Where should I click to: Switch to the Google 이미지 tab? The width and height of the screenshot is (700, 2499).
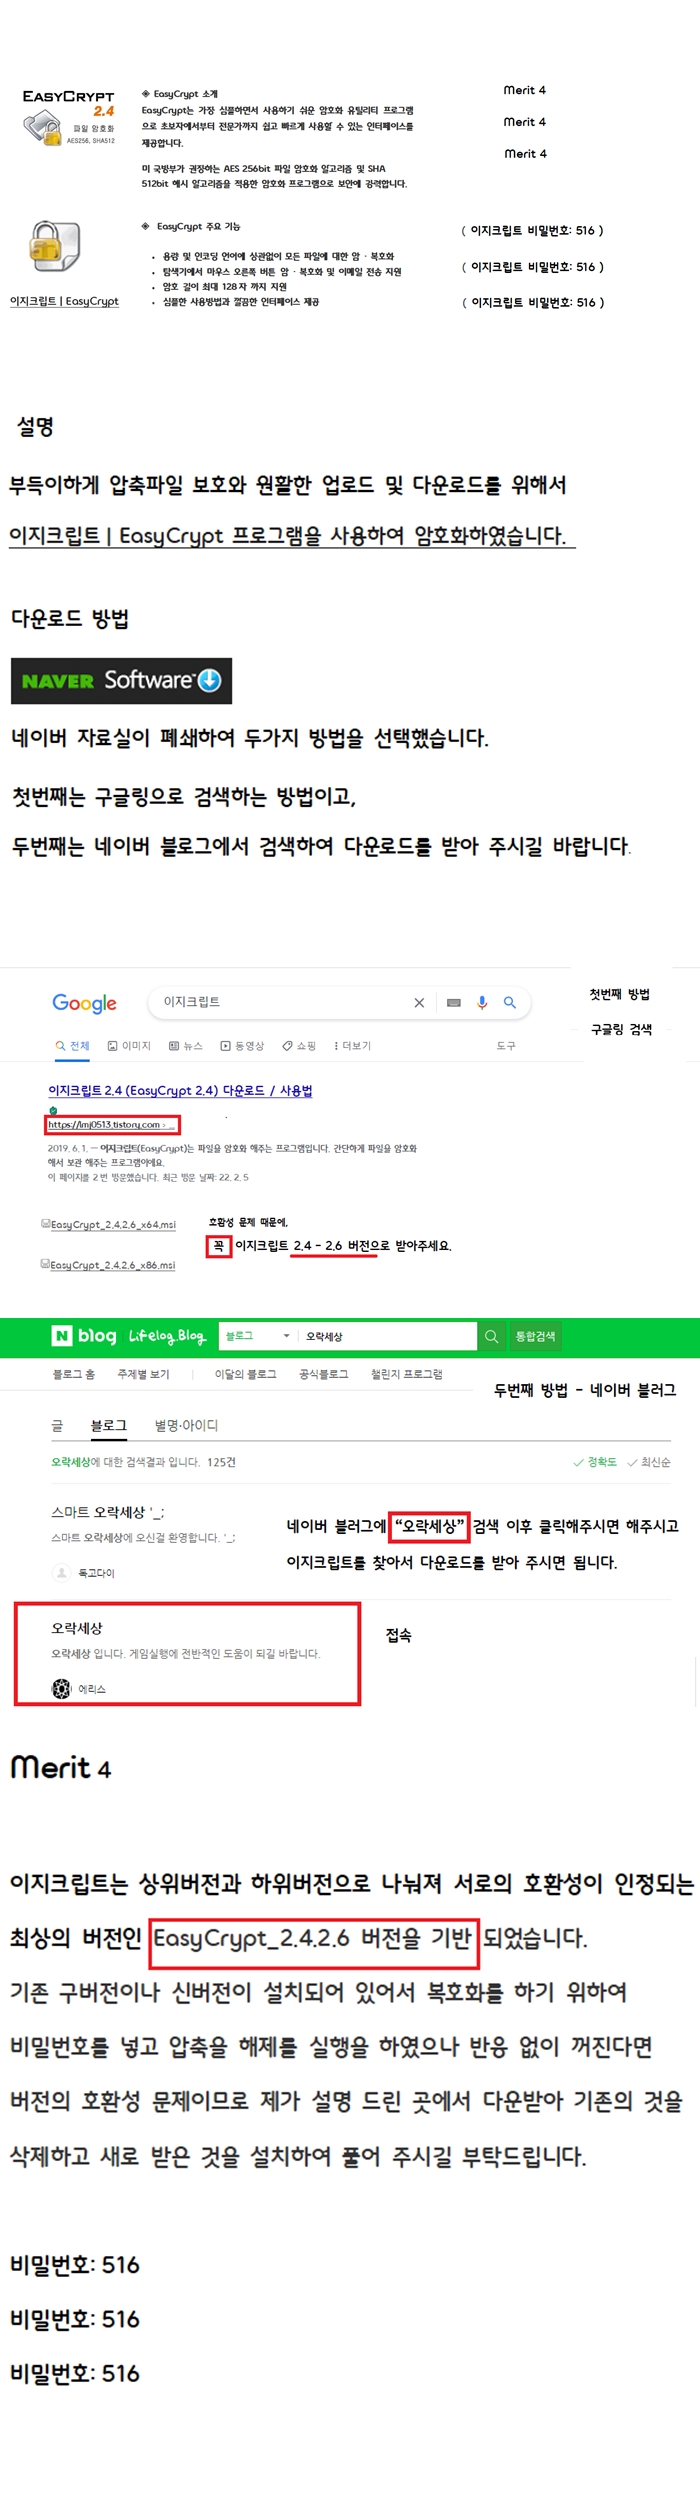point(129,1046)
